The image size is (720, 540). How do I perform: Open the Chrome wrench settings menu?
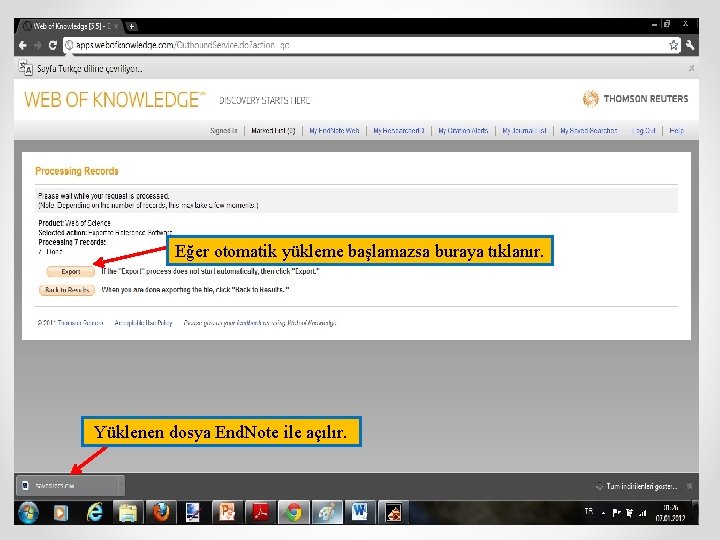tap(690, 45)
